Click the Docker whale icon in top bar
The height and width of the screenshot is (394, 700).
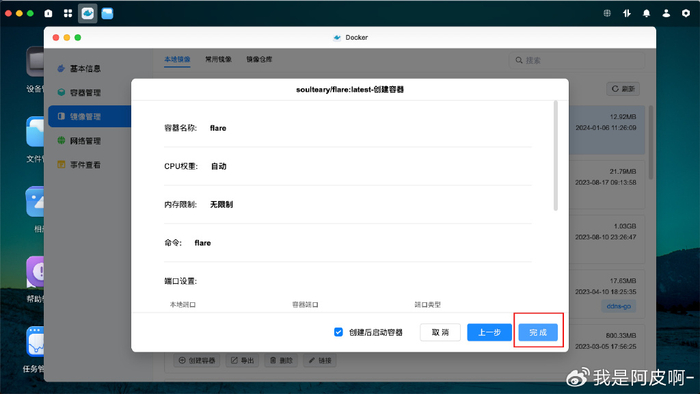(88, 13)
